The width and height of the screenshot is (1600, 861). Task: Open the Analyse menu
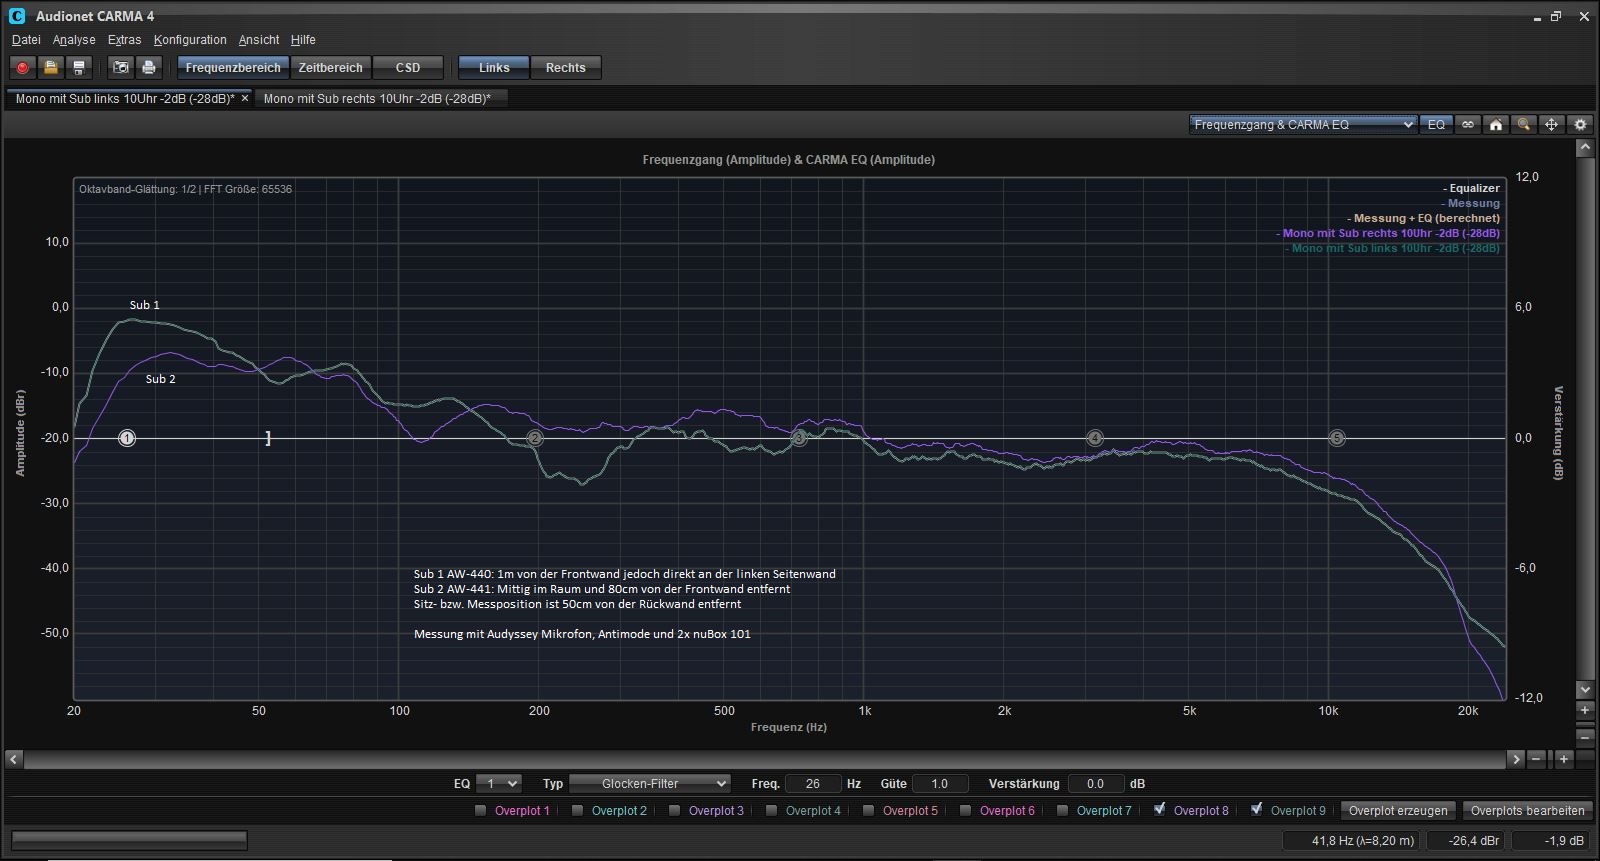tap(74, 40)
